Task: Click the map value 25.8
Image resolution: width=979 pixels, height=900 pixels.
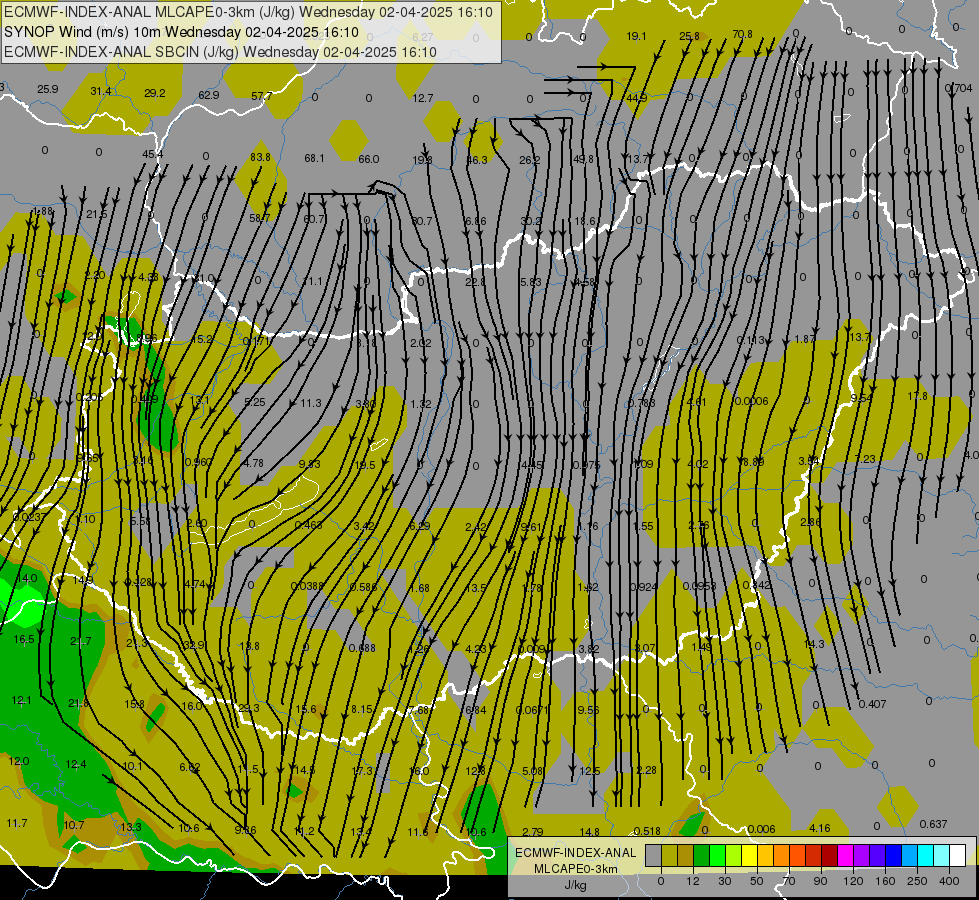Action: tap(689, 36)
